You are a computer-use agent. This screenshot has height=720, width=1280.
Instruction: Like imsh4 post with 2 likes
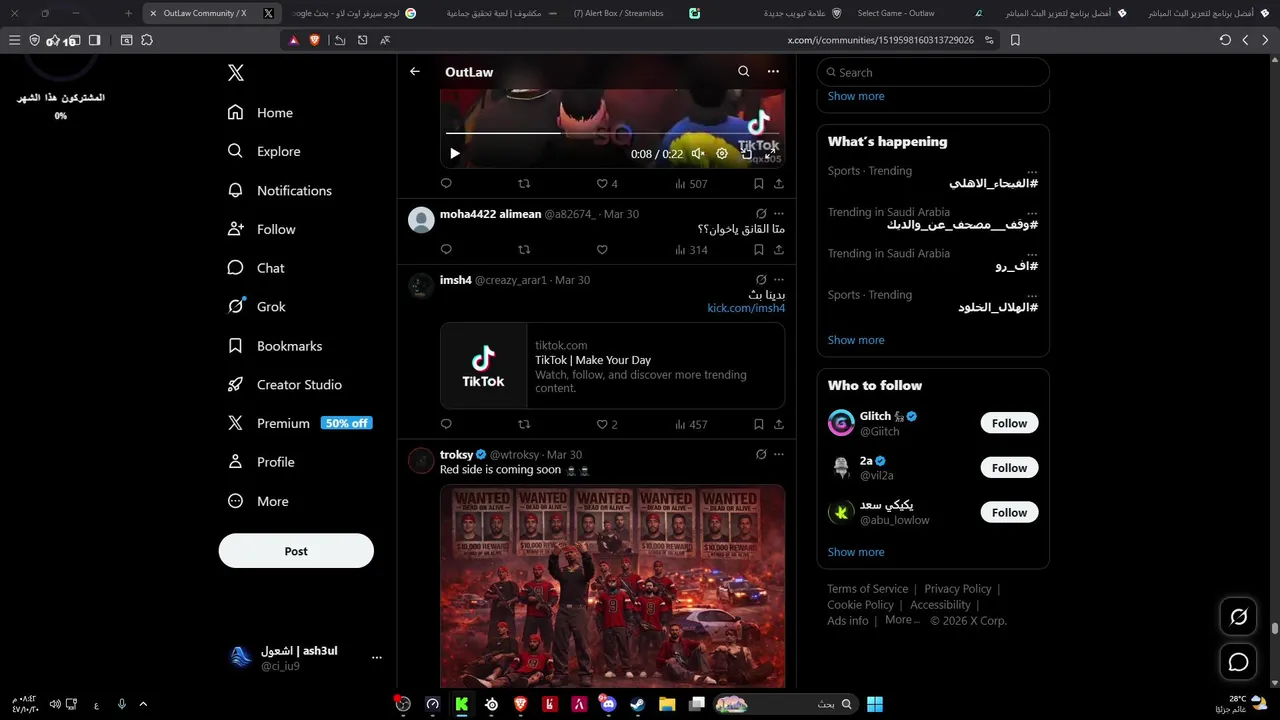point(607,424)
